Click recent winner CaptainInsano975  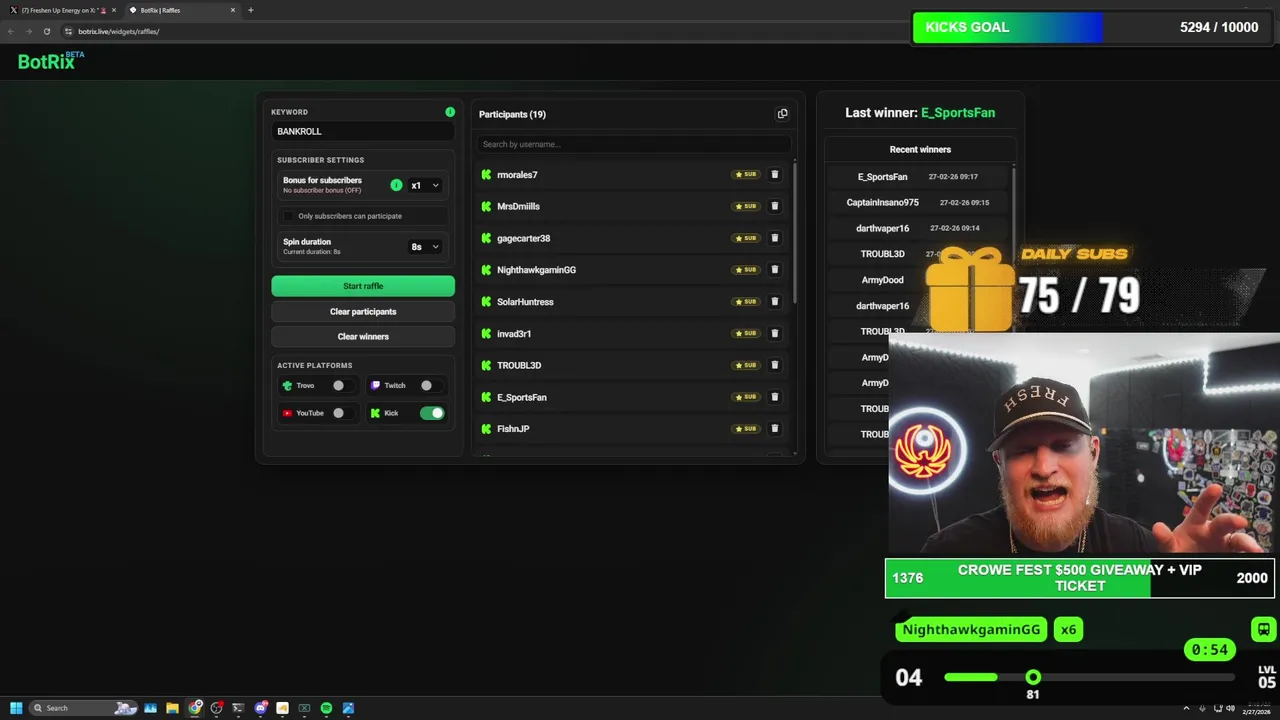point(882,202)
